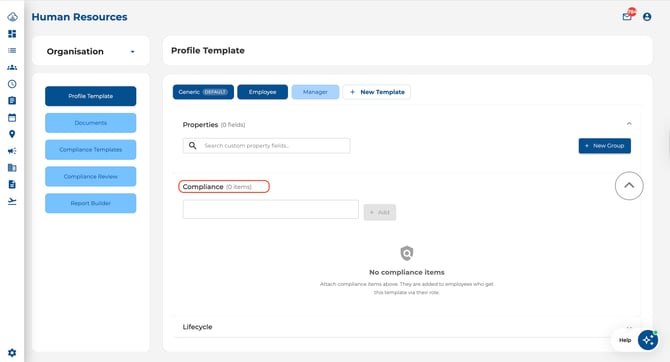Switch to the Employee template tab
The image size is (670, 362).
(262, 92)
